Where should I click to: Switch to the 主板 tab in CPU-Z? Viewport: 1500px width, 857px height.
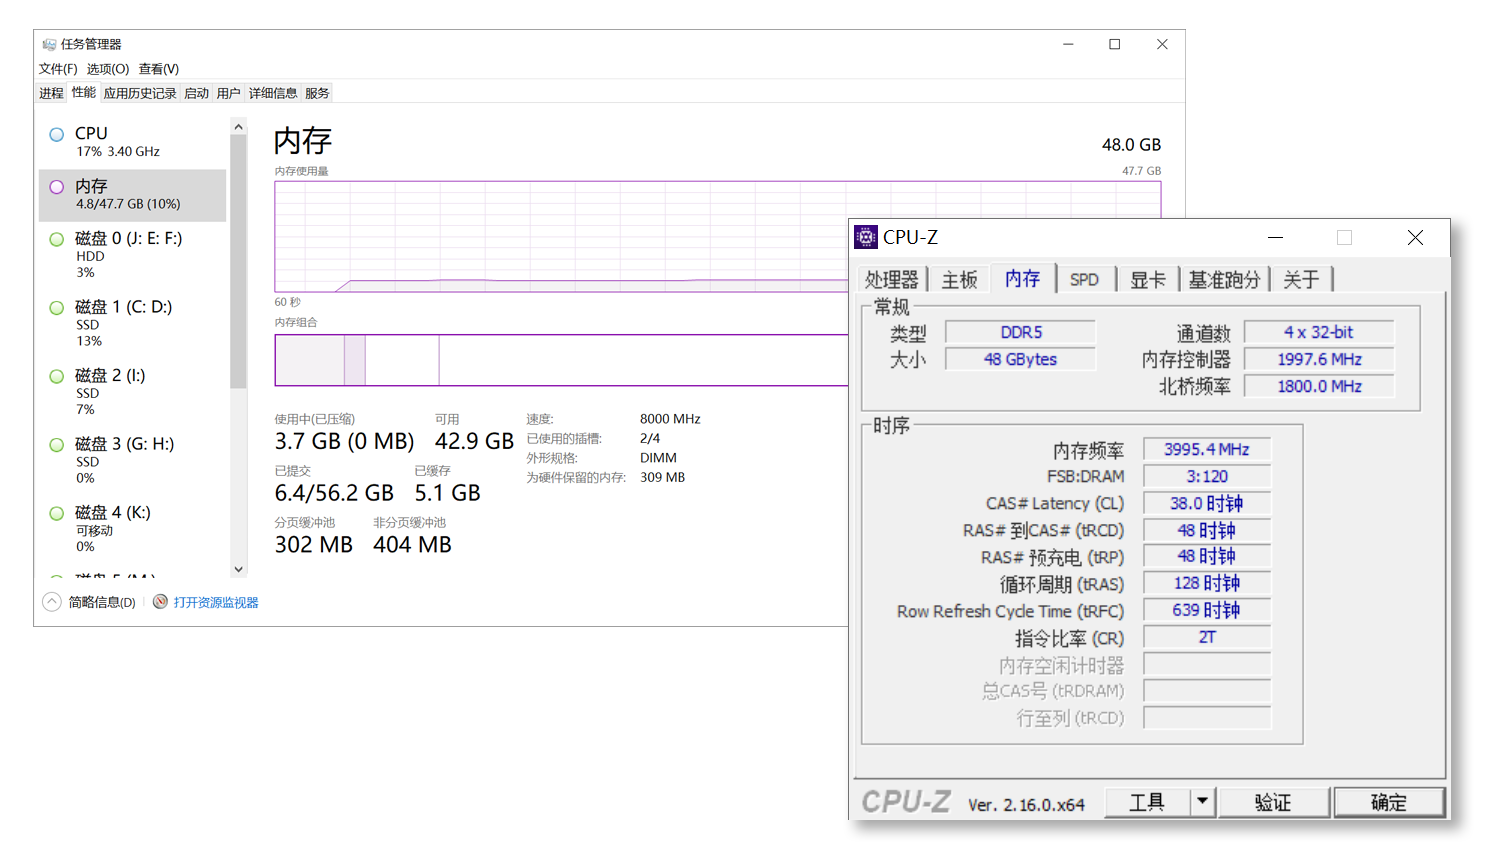pyautogui.click(x=959, y=280)
